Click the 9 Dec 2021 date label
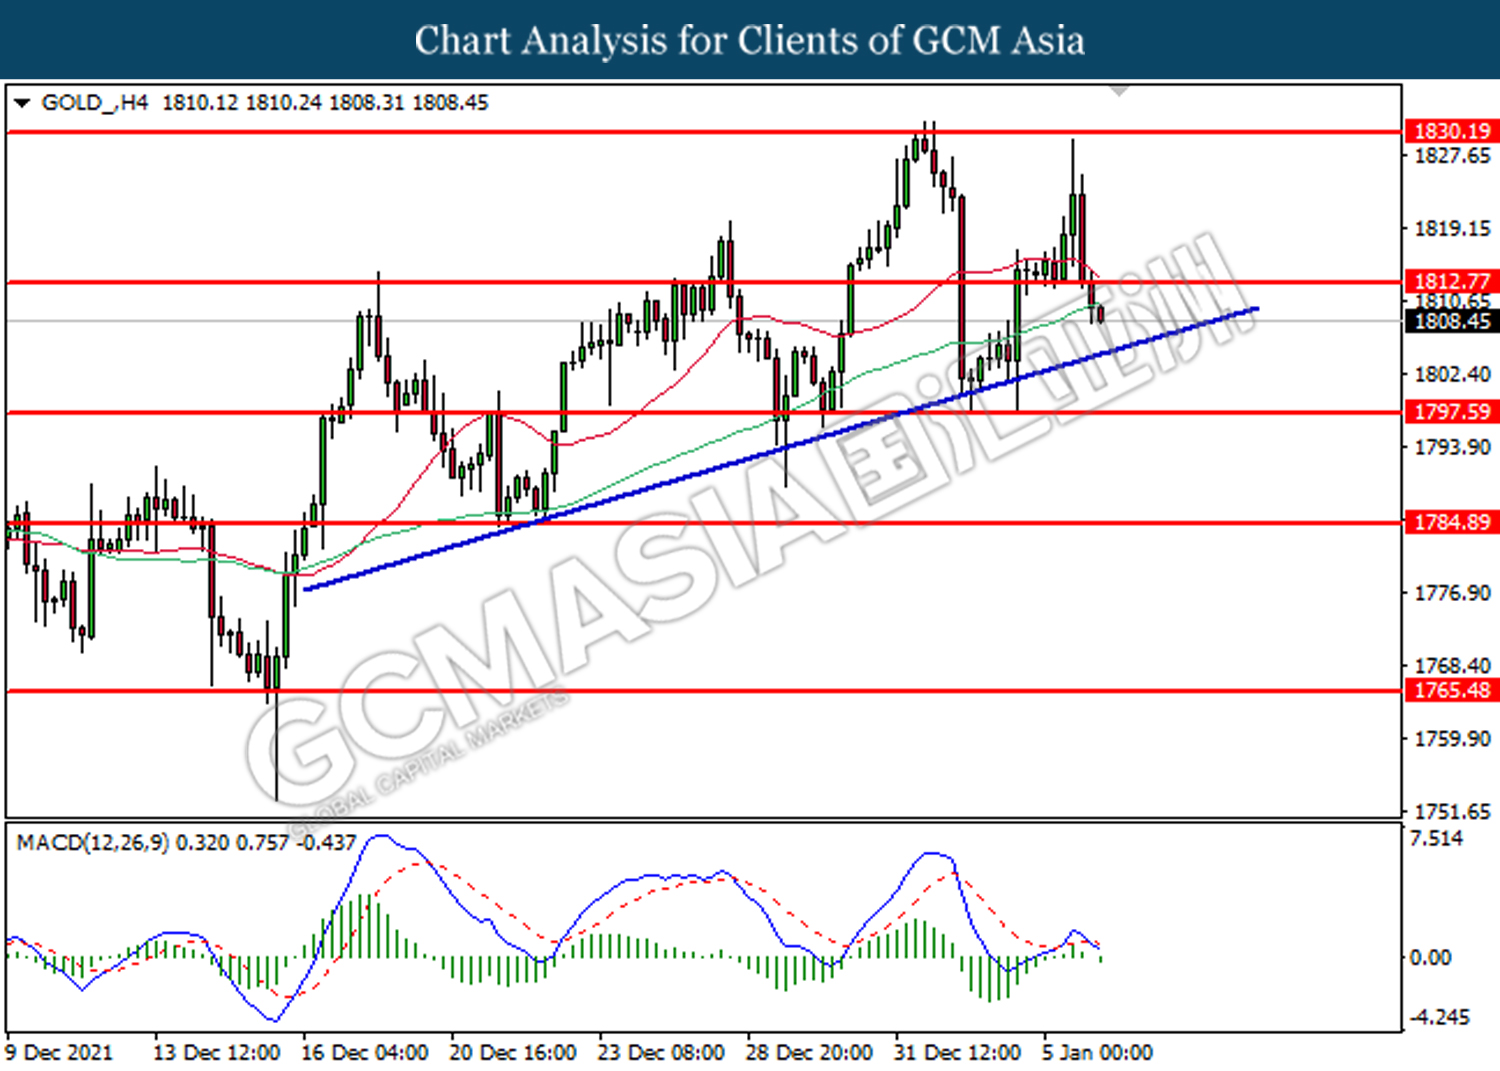The width and height of the screenshot is (1500, 1071). click(x=59, y=1053)
